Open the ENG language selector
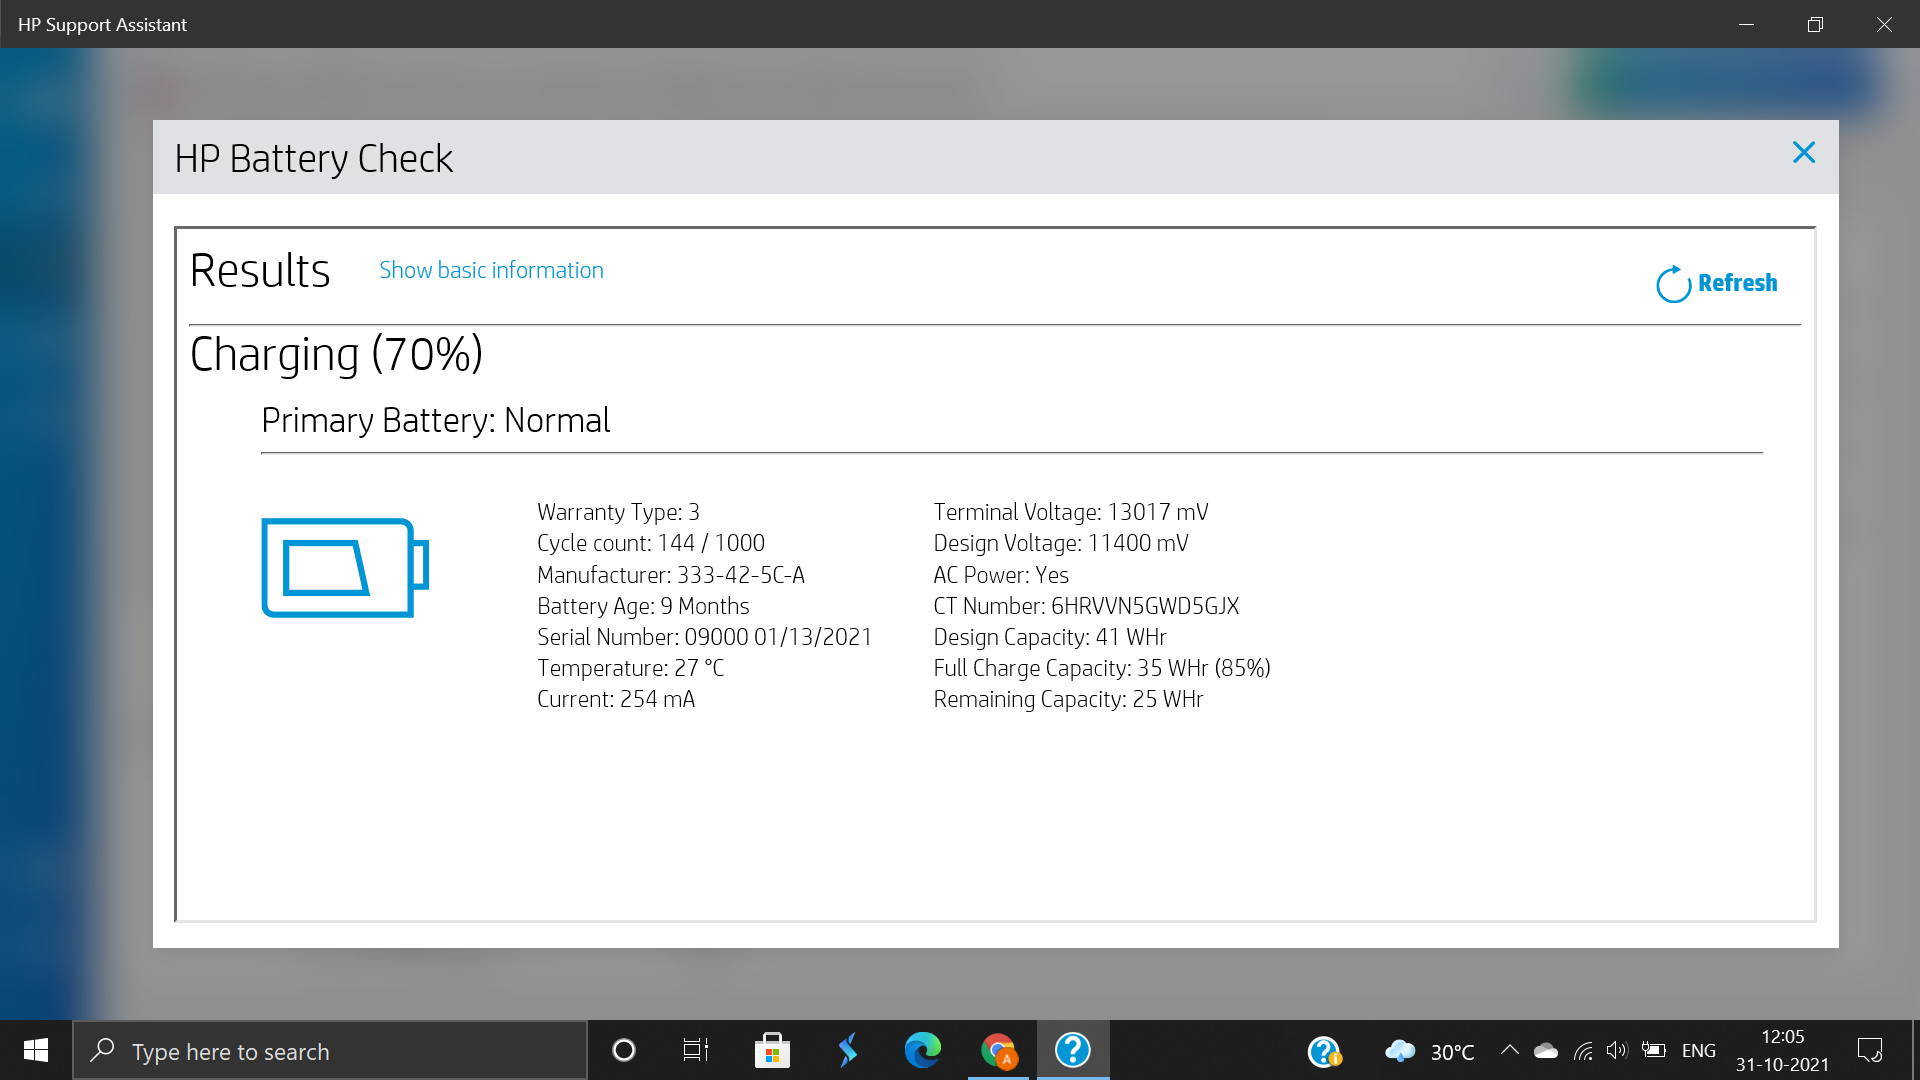This screenshot has height=1080, width=1920. pyautogui.click(x=1699, y=1050)
